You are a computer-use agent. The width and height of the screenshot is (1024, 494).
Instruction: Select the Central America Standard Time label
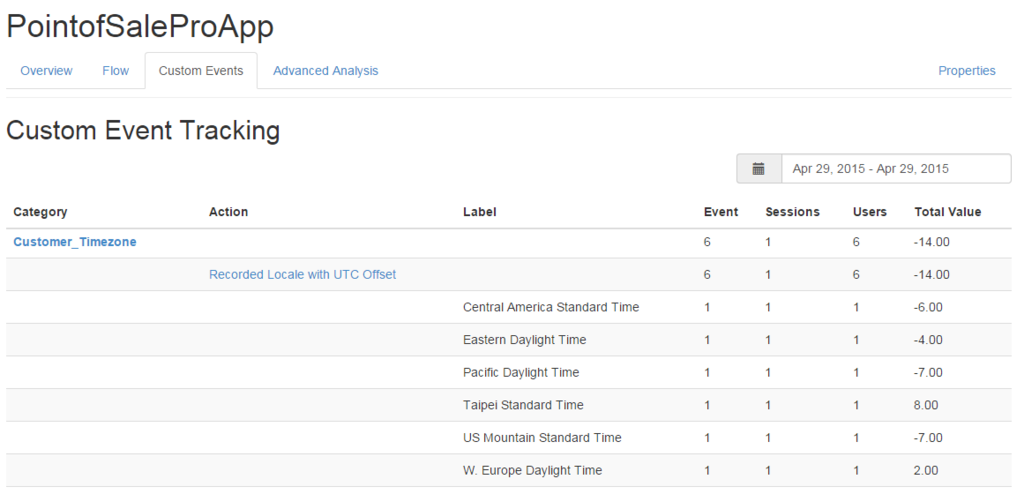pos(551,307)
